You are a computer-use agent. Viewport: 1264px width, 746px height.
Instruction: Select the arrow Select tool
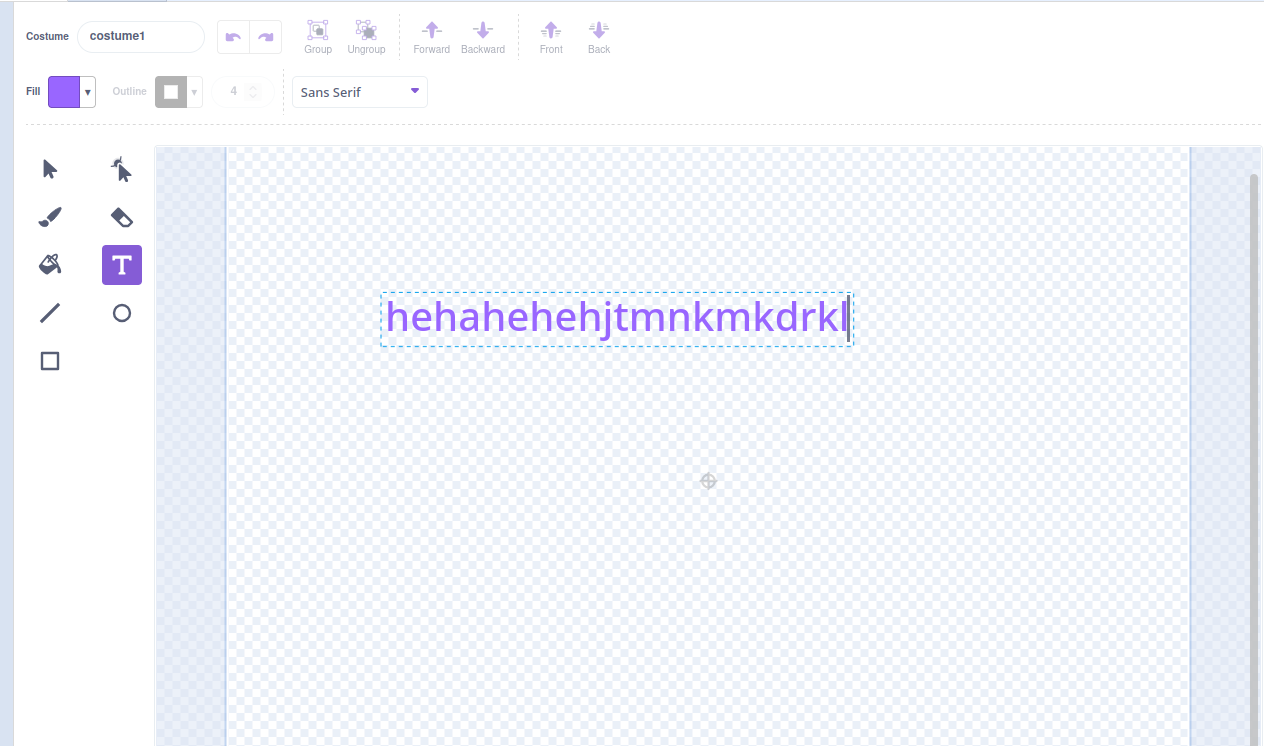click(50, 170)
